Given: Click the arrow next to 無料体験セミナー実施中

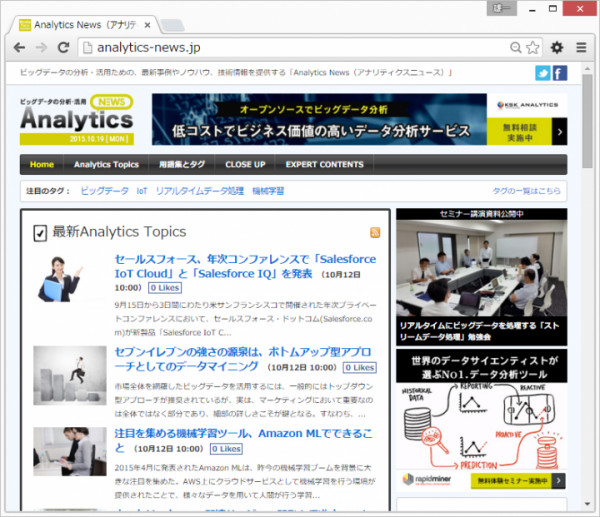Looking at the screenshot, I should (559, 481).
